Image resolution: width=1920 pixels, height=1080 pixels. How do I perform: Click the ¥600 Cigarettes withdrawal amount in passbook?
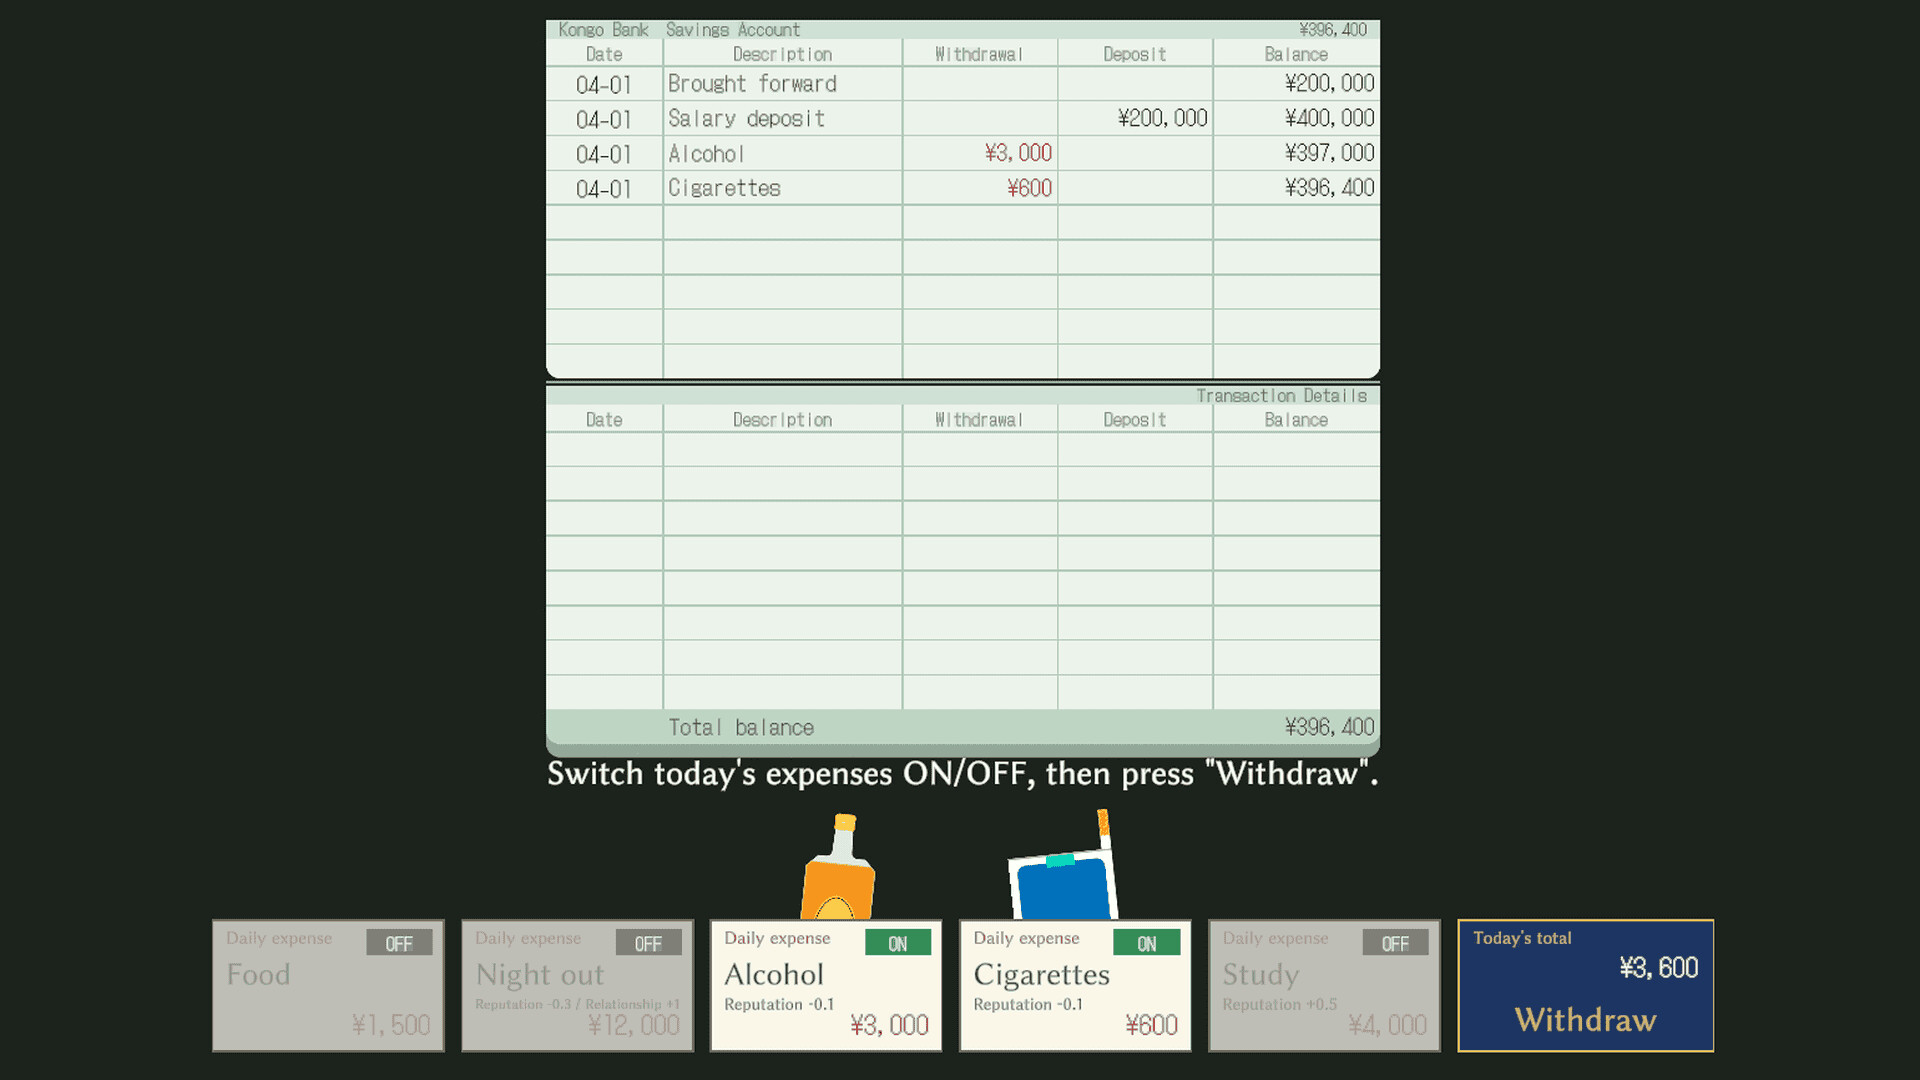(1029, 188)
